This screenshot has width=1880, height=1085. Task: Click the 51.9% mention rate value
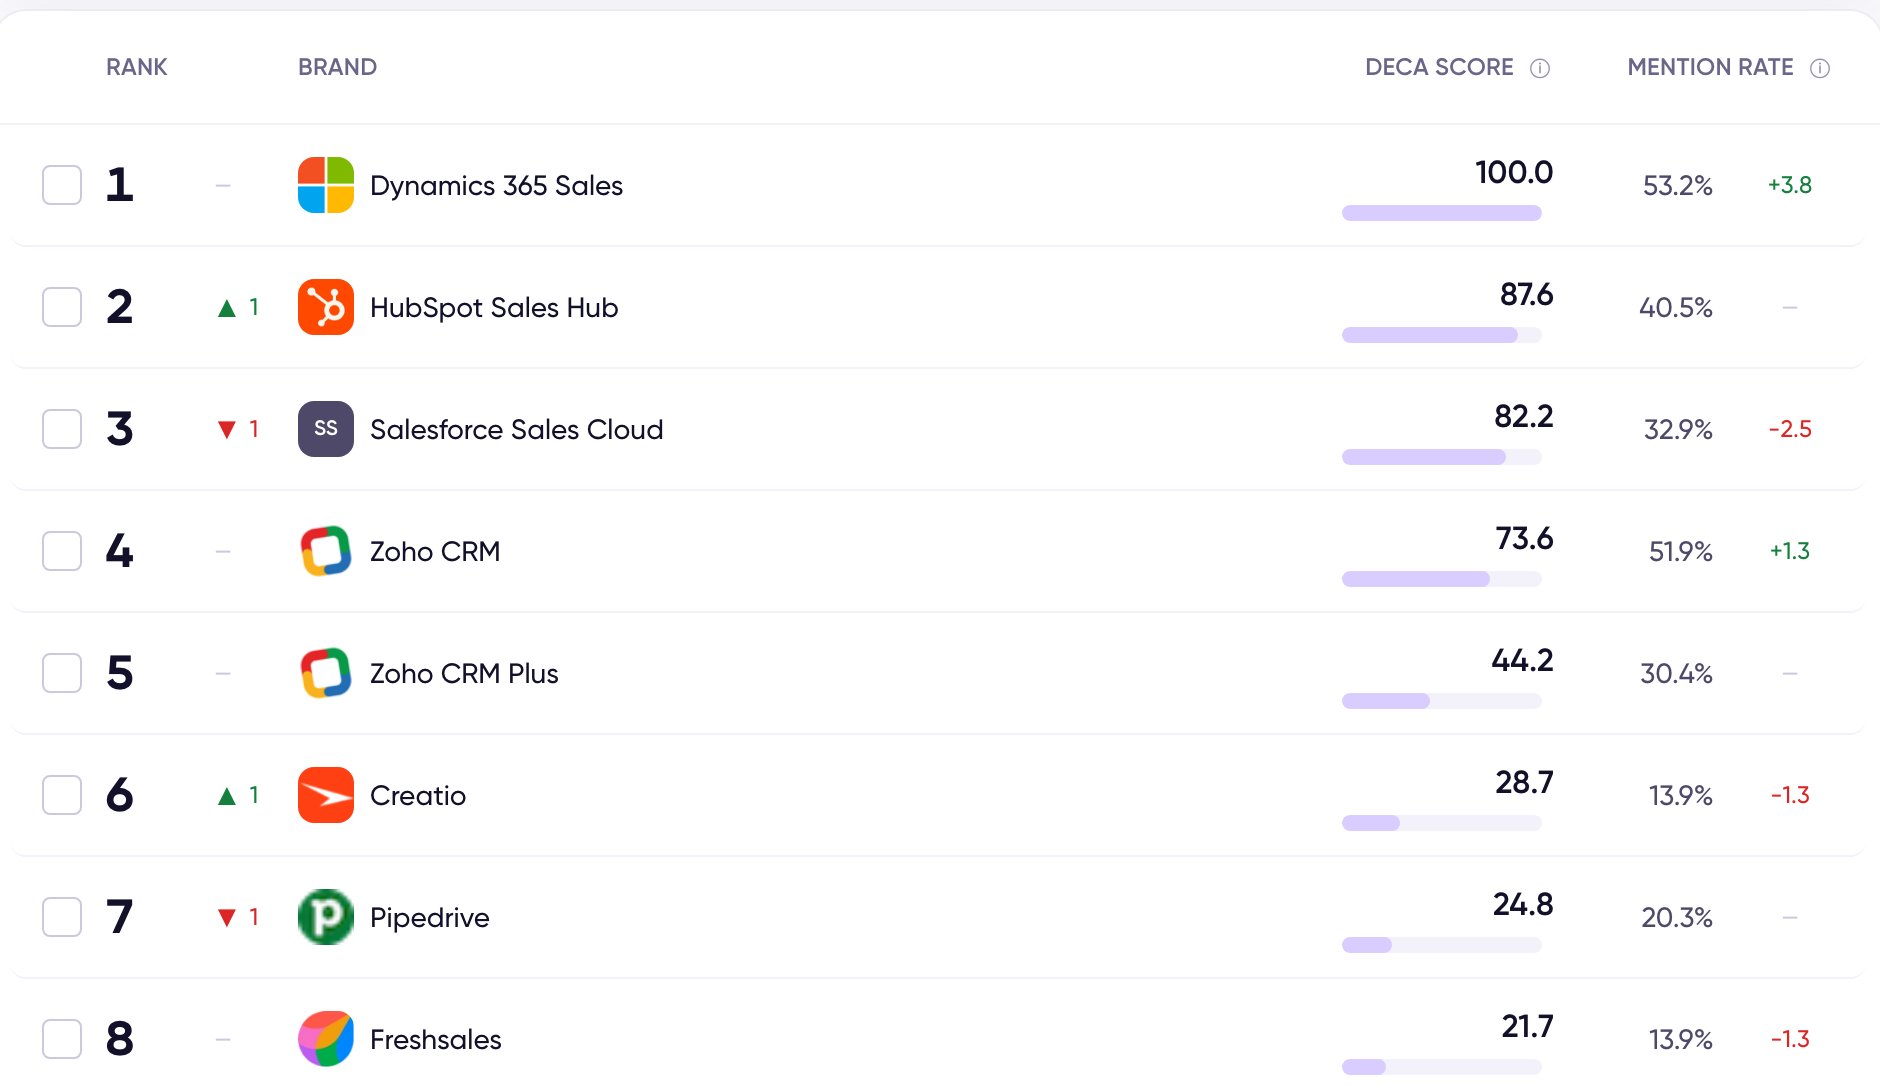[x=1680, y=552]
